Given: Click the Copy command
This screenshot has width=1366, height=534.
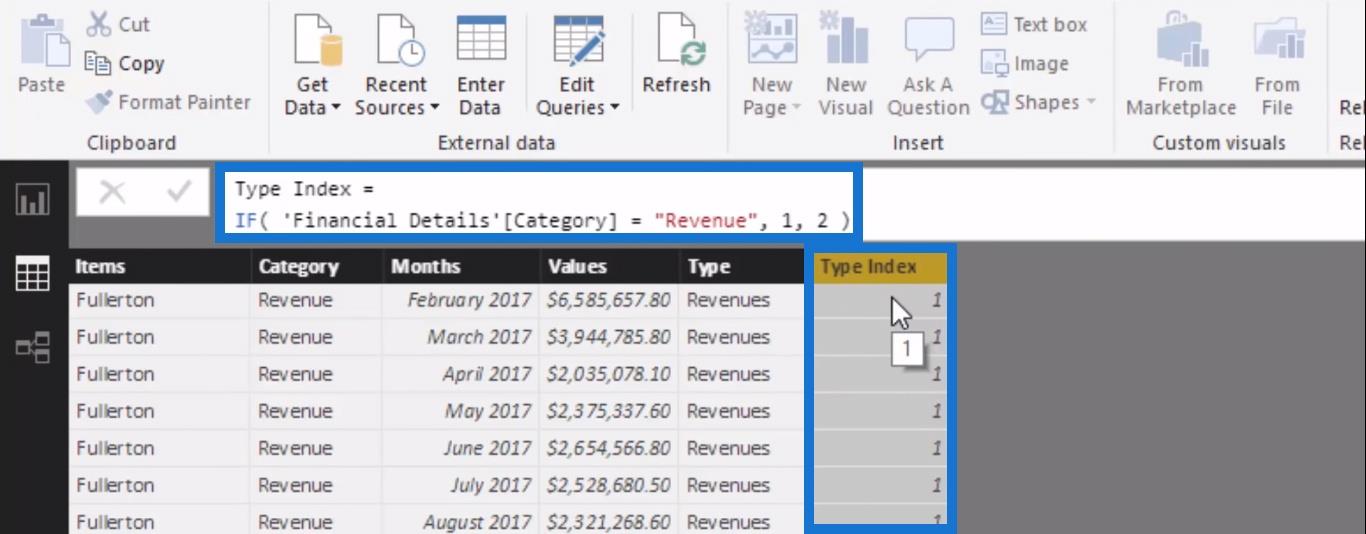Looking at the screenshot, I should pyautogui.click(x=124, y=63).
